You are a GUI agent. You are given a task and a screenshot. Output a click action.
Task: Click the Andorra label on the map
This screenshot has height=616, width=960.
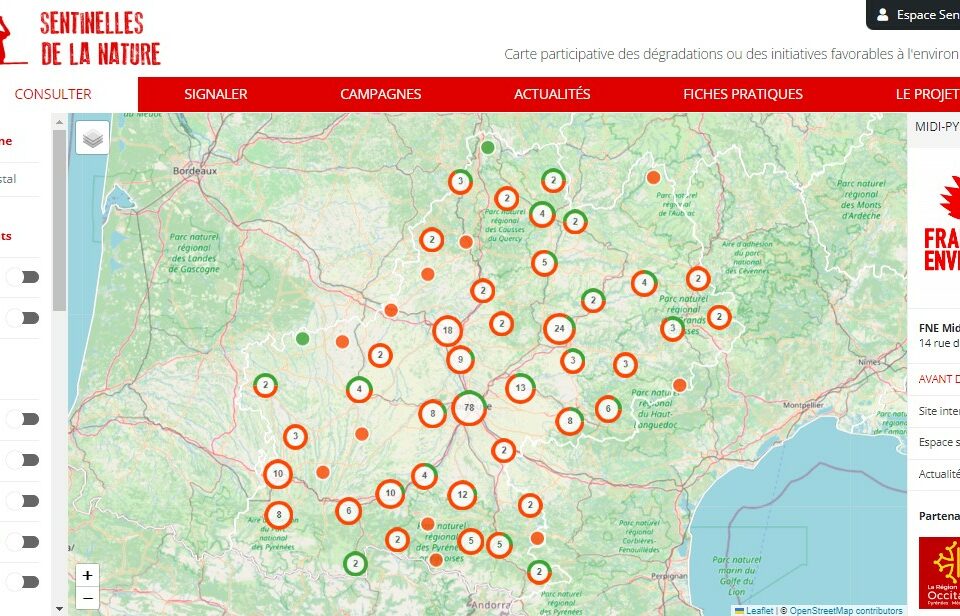click(x=492, y=605)
